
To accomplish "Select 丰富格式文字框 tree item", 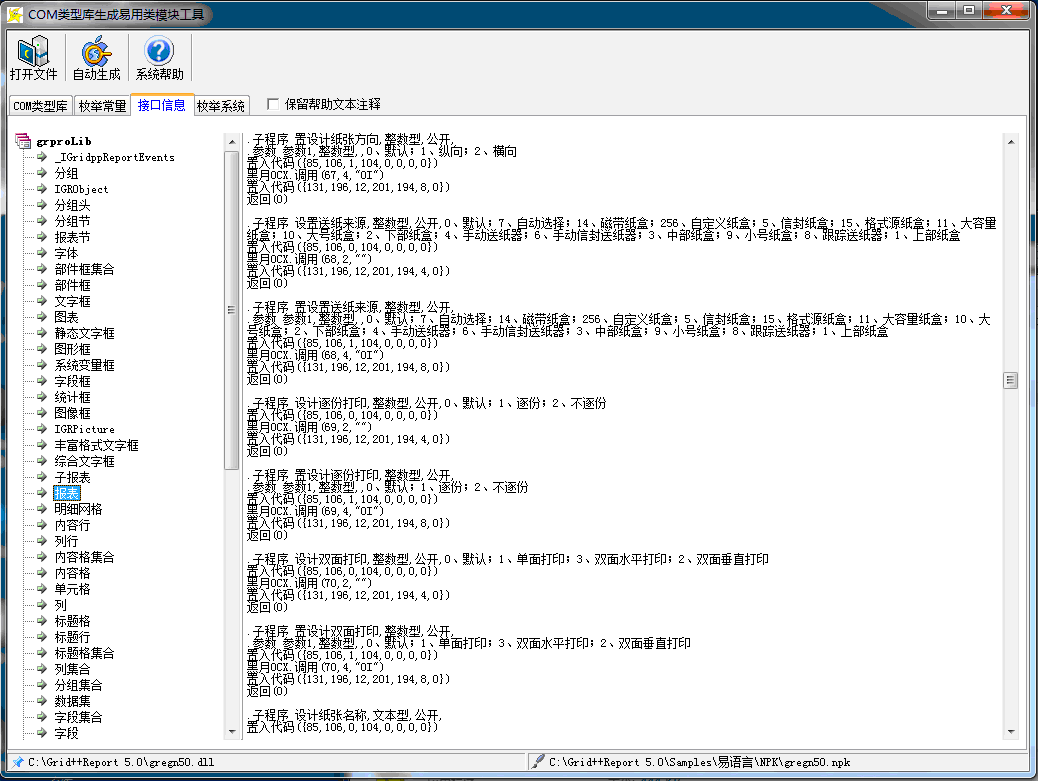I will (x=97, y=445).
